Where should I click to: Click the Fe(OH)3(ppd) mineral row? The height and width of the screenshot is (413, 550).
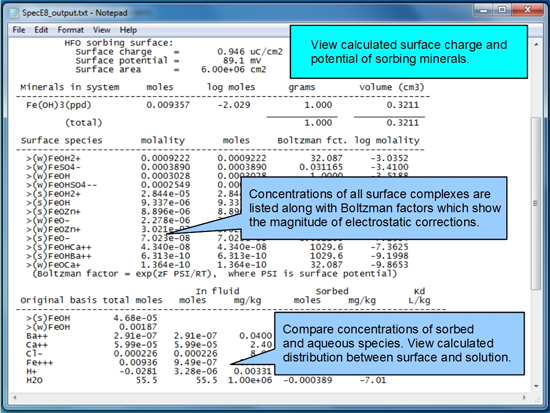[x=222, y=105]
